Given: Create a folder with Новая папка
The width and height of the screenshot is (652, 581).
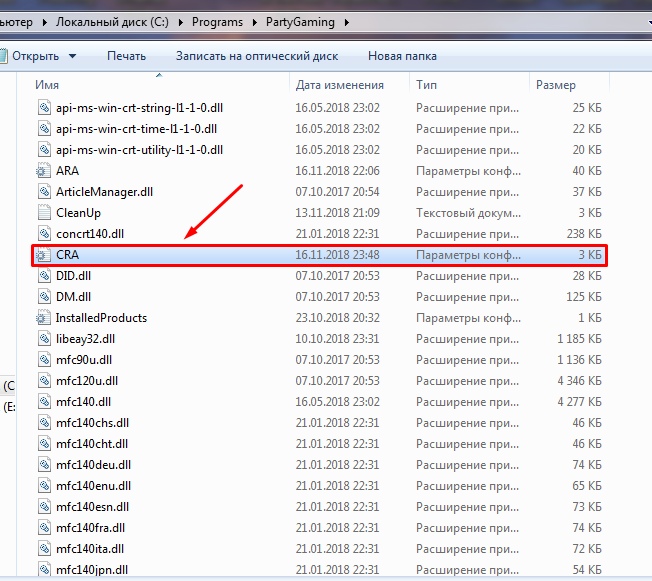Looking at the screenshot, I should pyautogui.click(x=402, y=56).
